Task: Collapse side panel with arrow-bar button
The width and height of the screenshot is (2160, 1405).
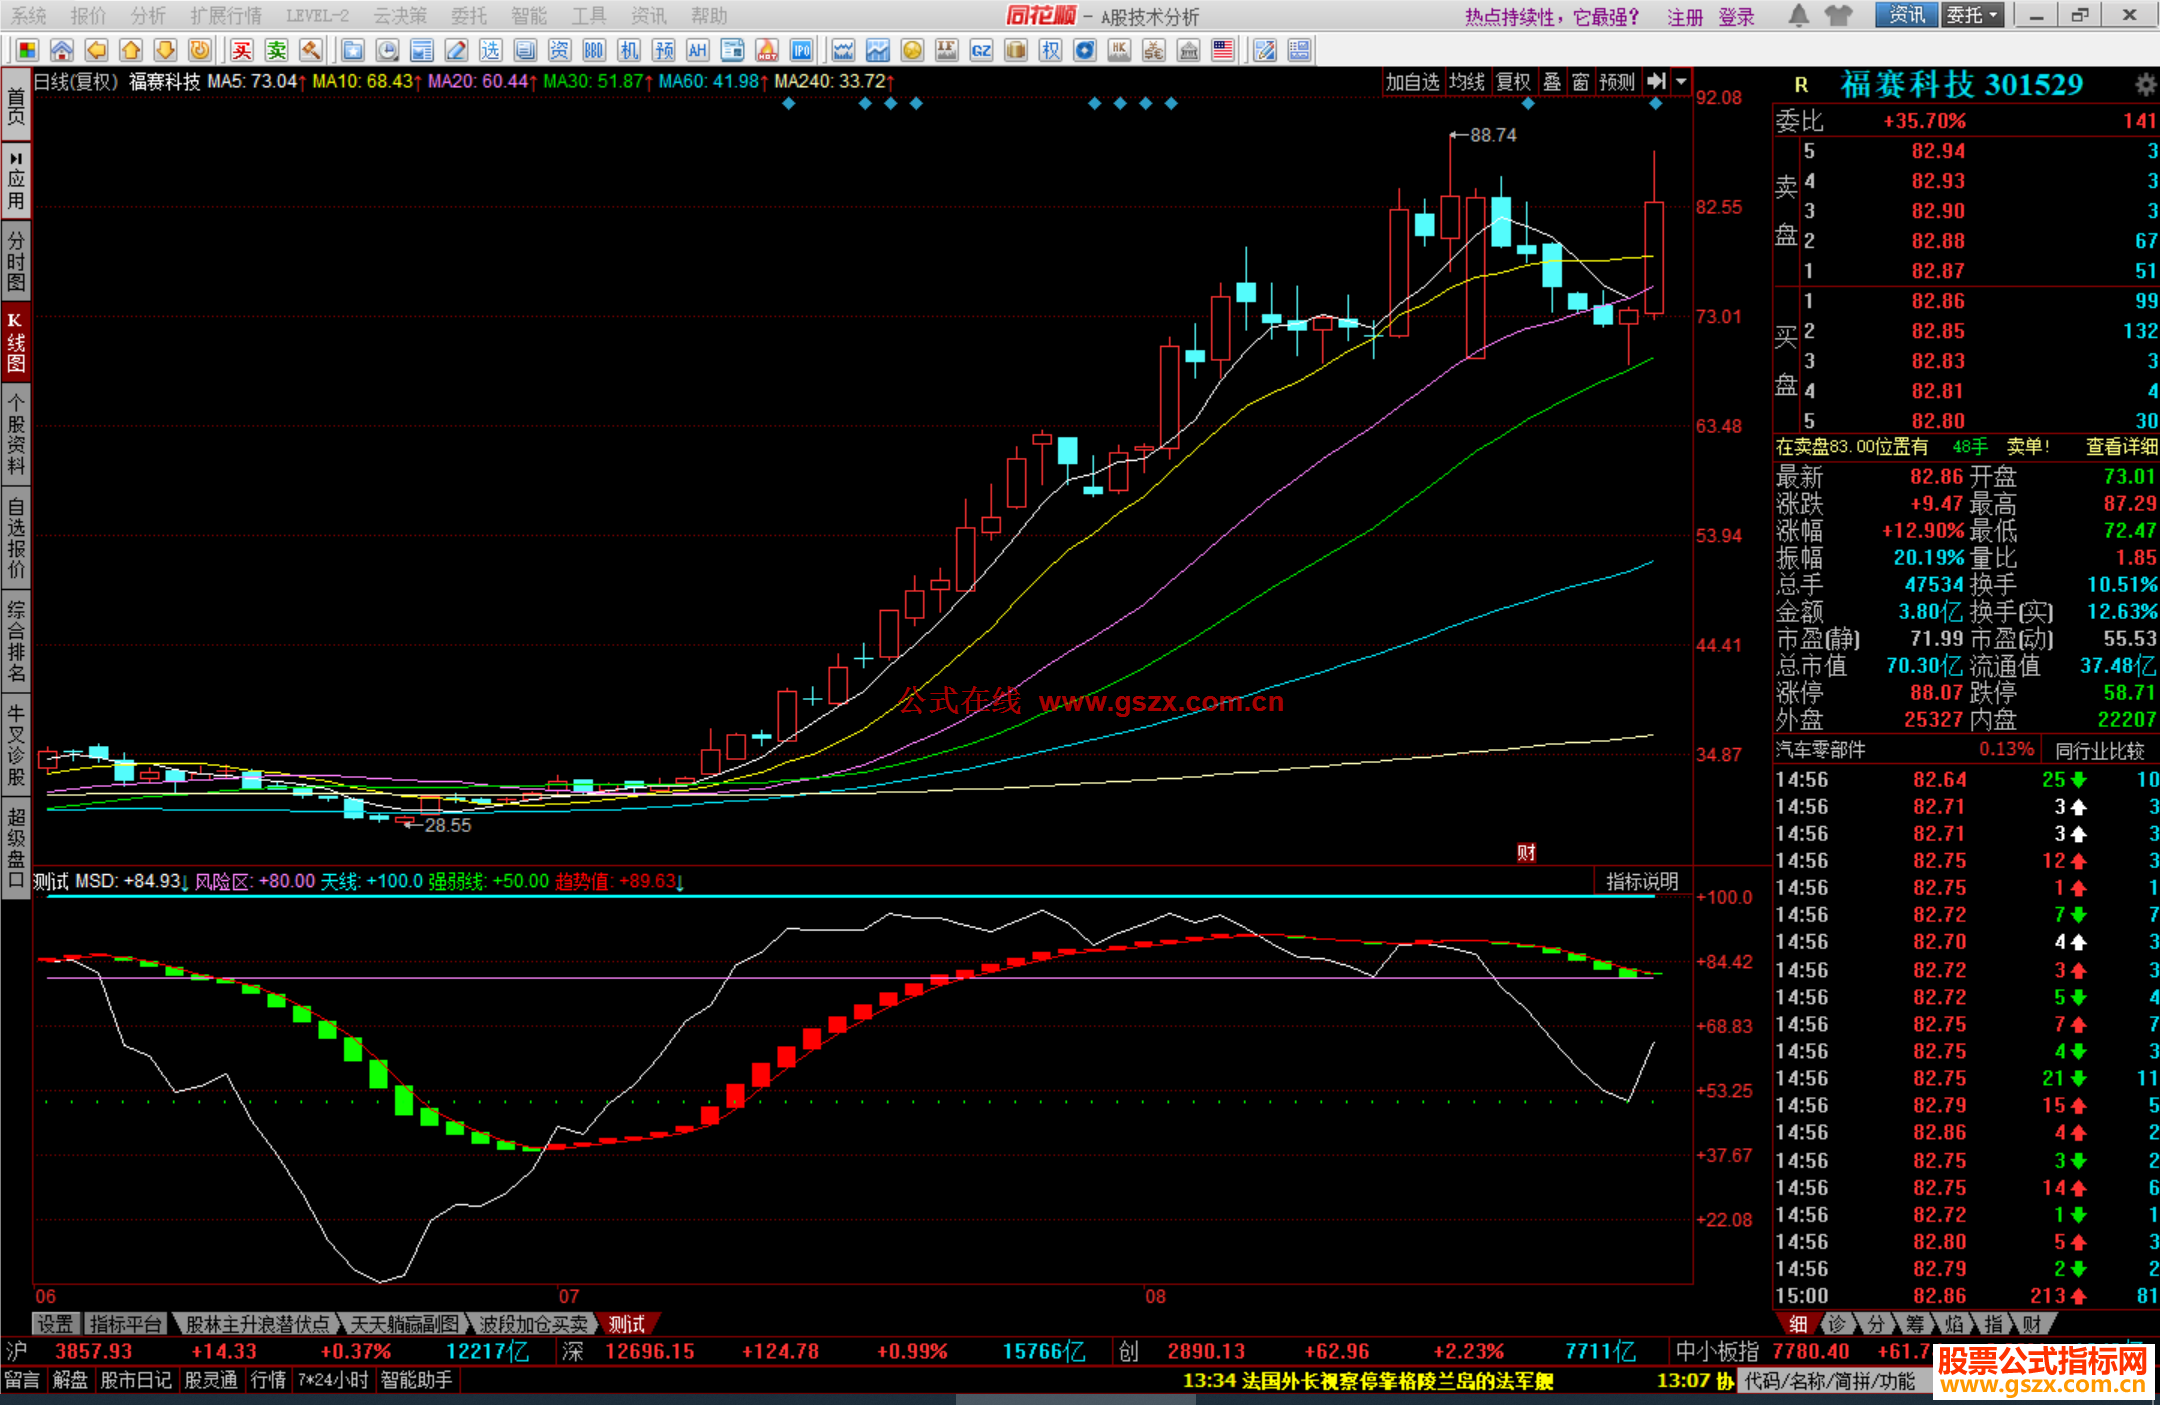Action: point(1657,82)
